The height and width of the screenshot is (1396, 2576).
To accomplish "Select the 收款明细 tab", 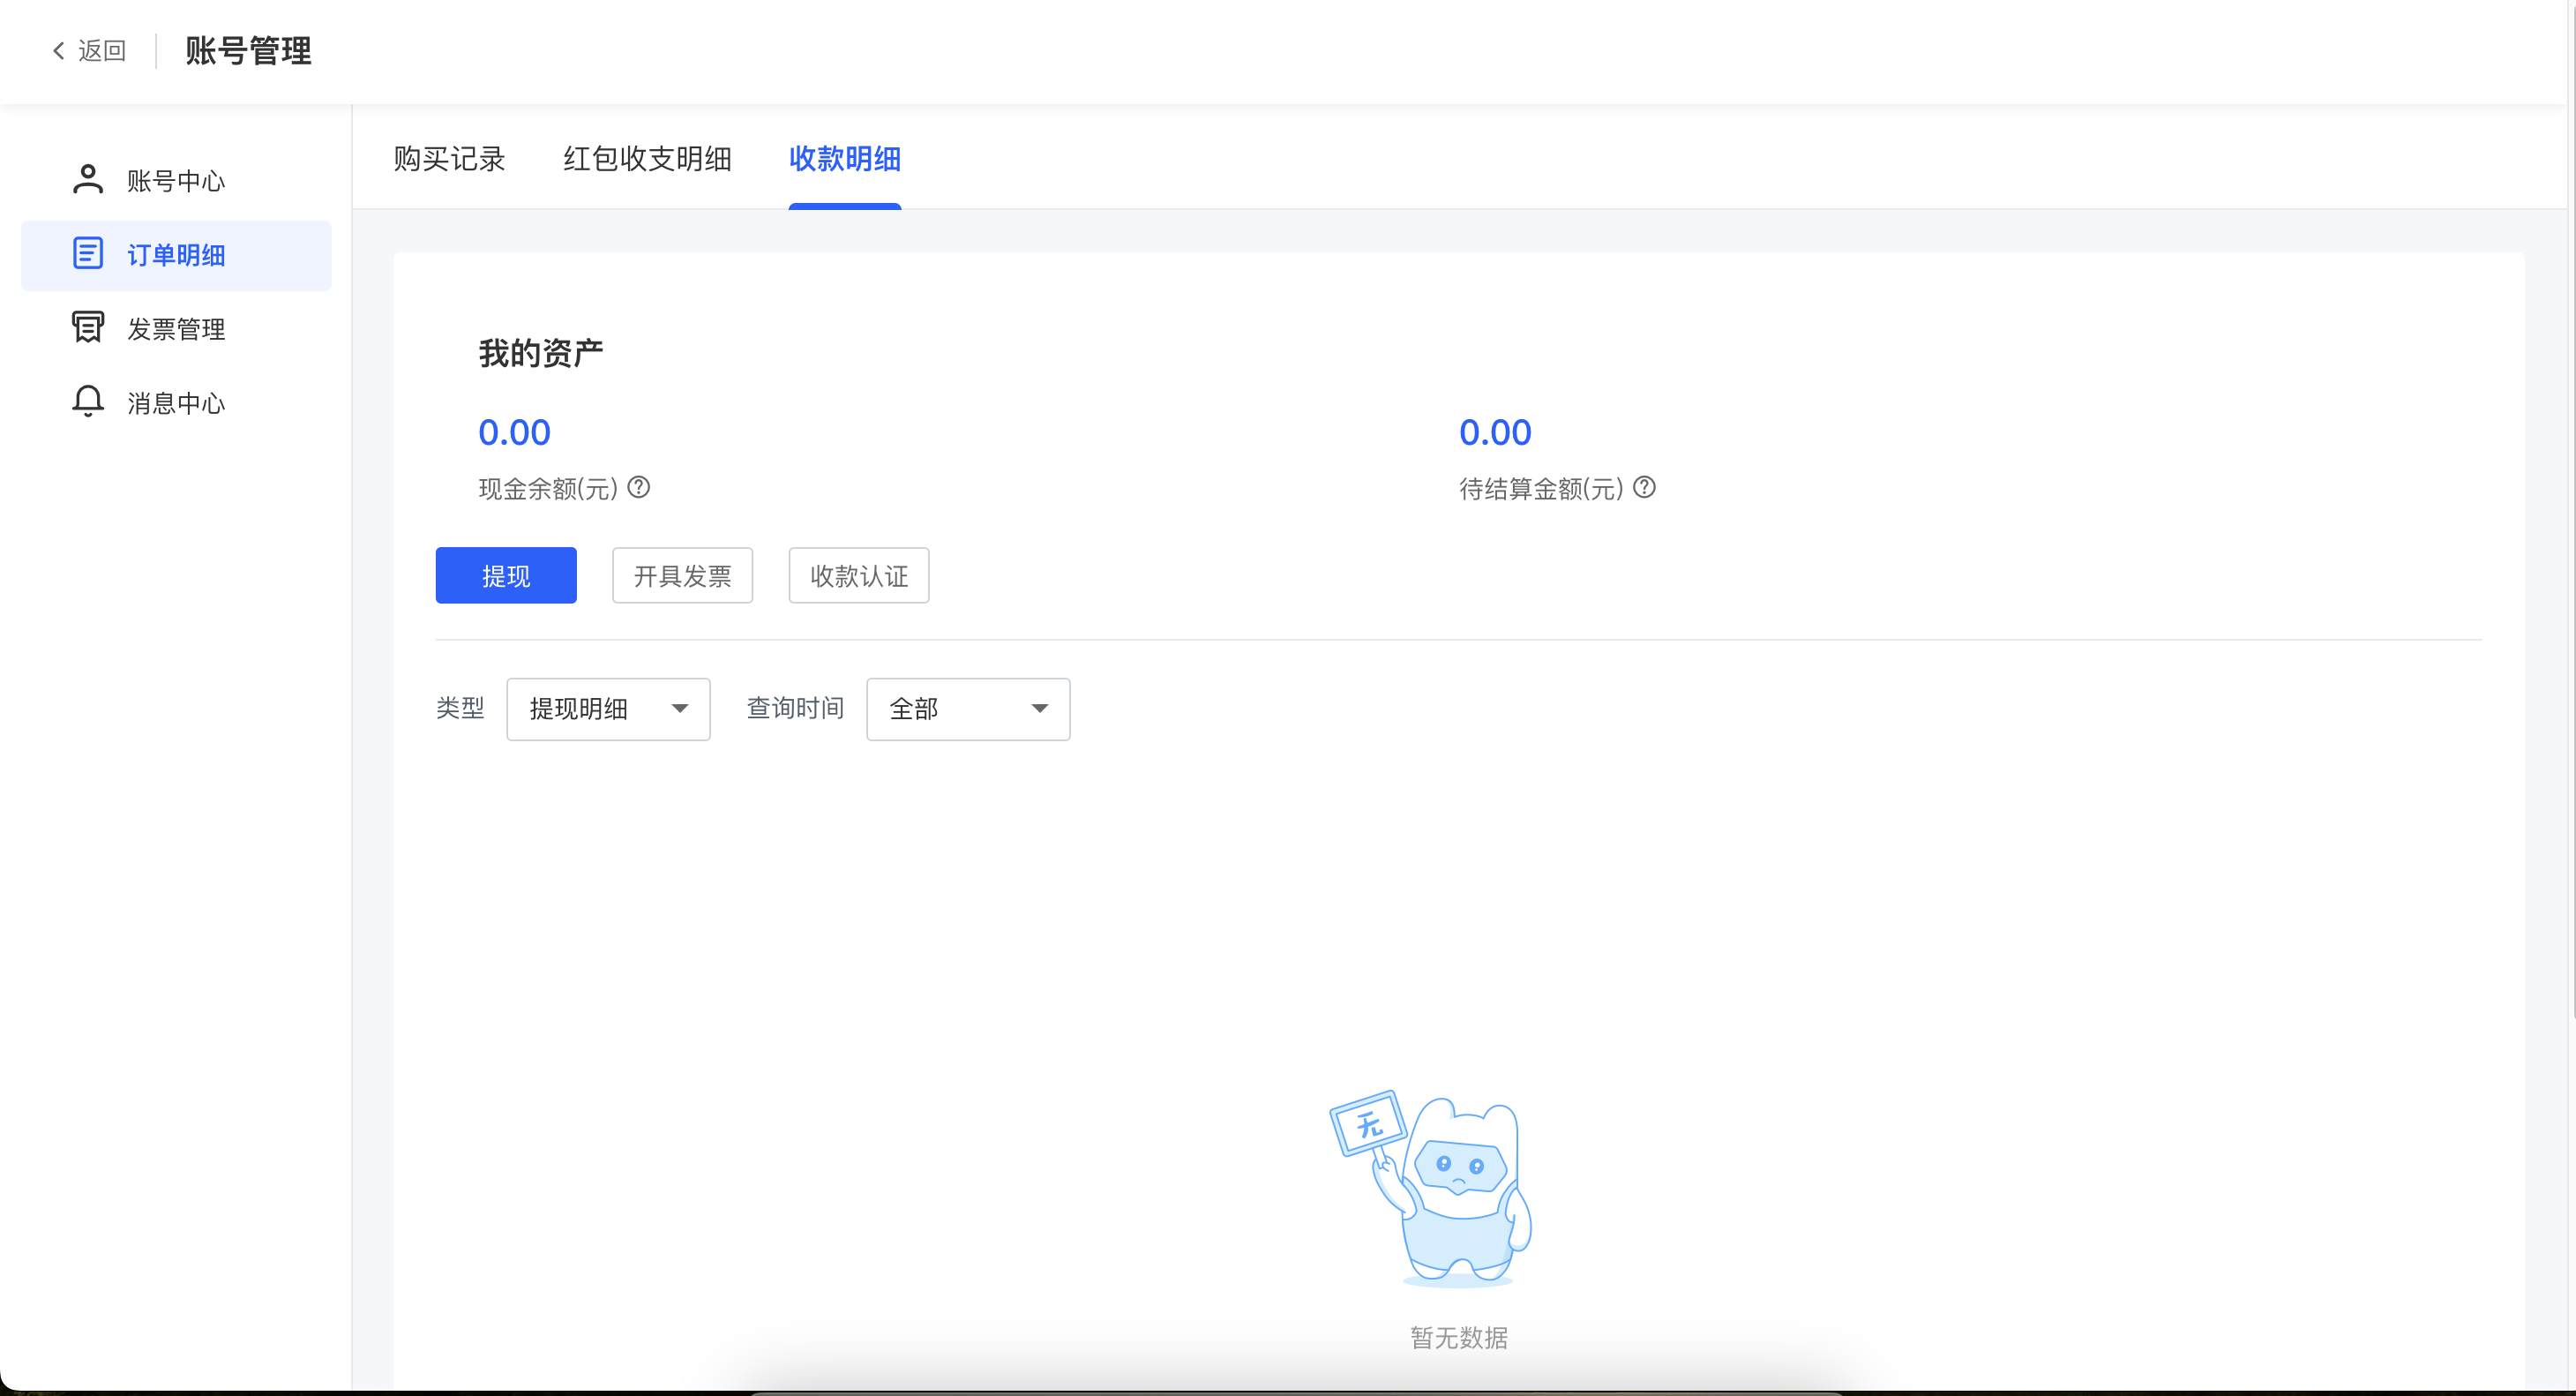I will [845, 159].
